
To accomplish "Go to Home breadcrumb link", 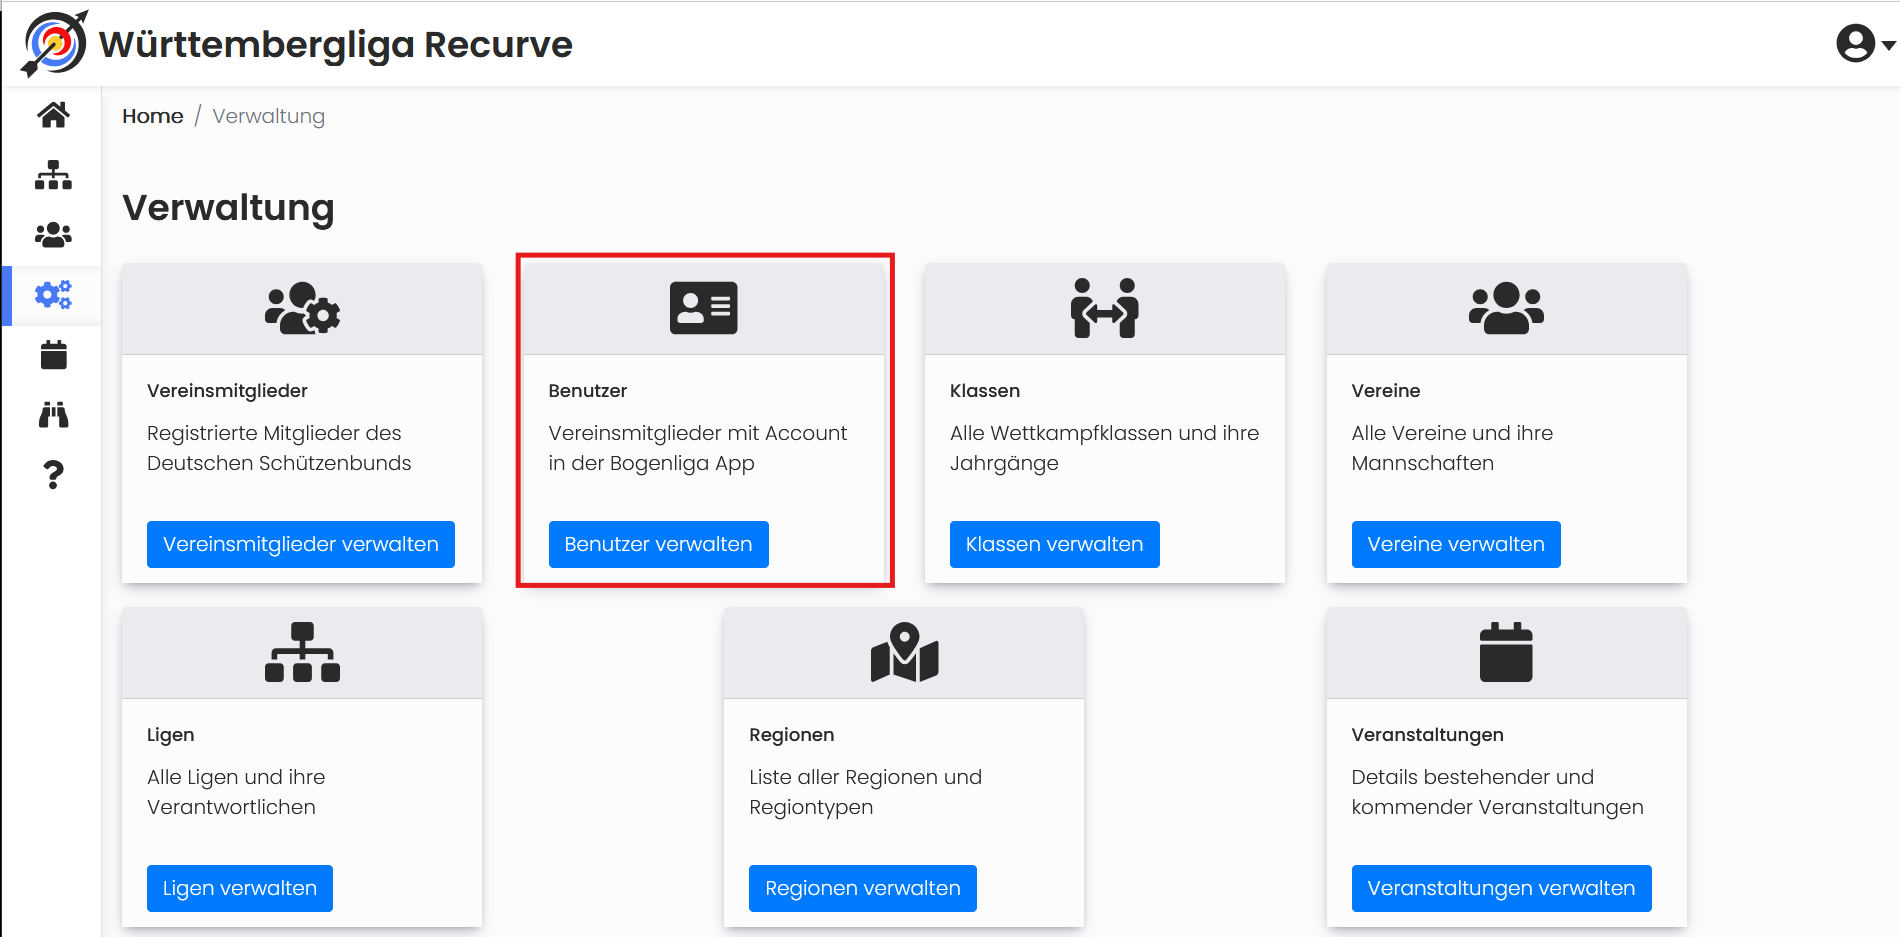I will point(153,116).
